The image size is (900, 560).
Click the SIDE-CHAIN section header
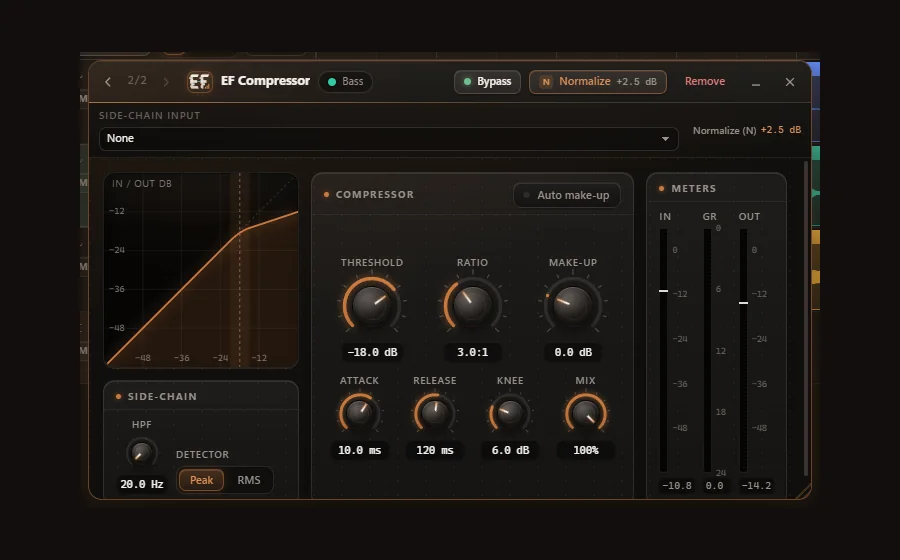[x=162, y=396]
